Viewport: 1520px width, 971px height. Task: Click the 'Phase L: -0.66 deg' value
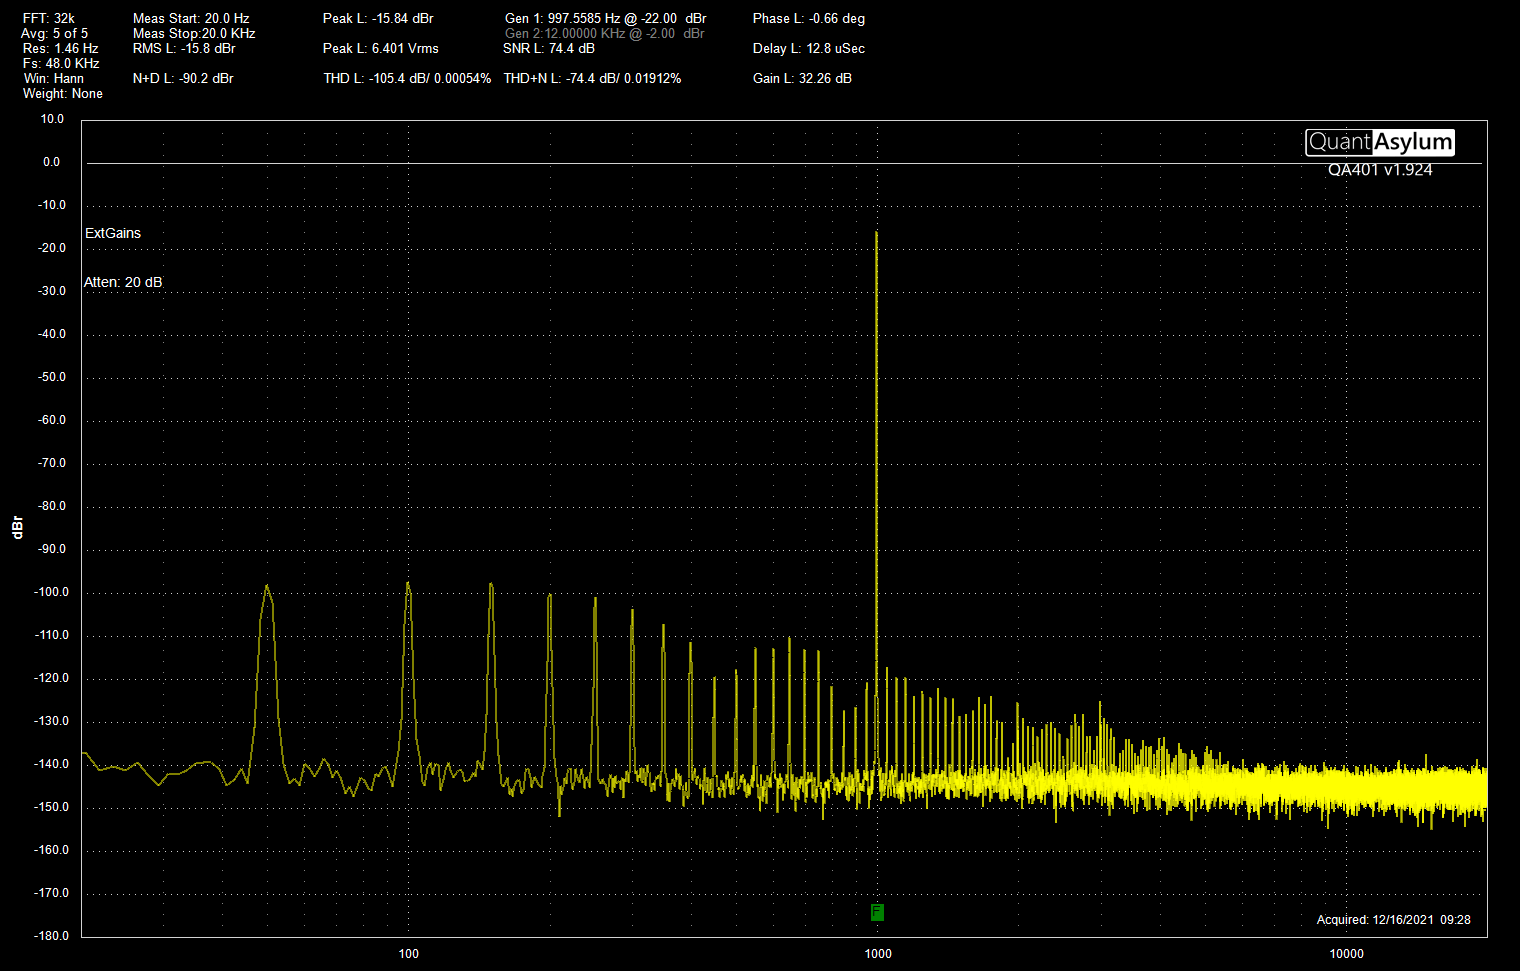(x=809, y=18)
